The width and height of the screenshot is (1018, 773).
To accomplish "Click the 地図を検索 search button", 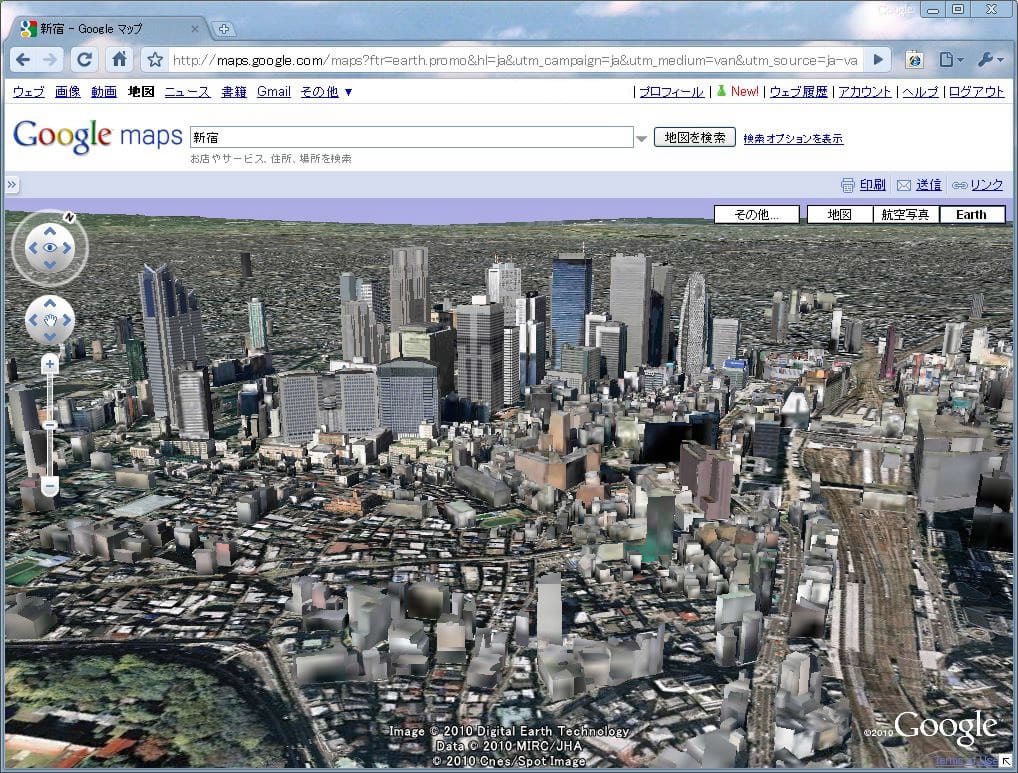I will coord(694,137).
